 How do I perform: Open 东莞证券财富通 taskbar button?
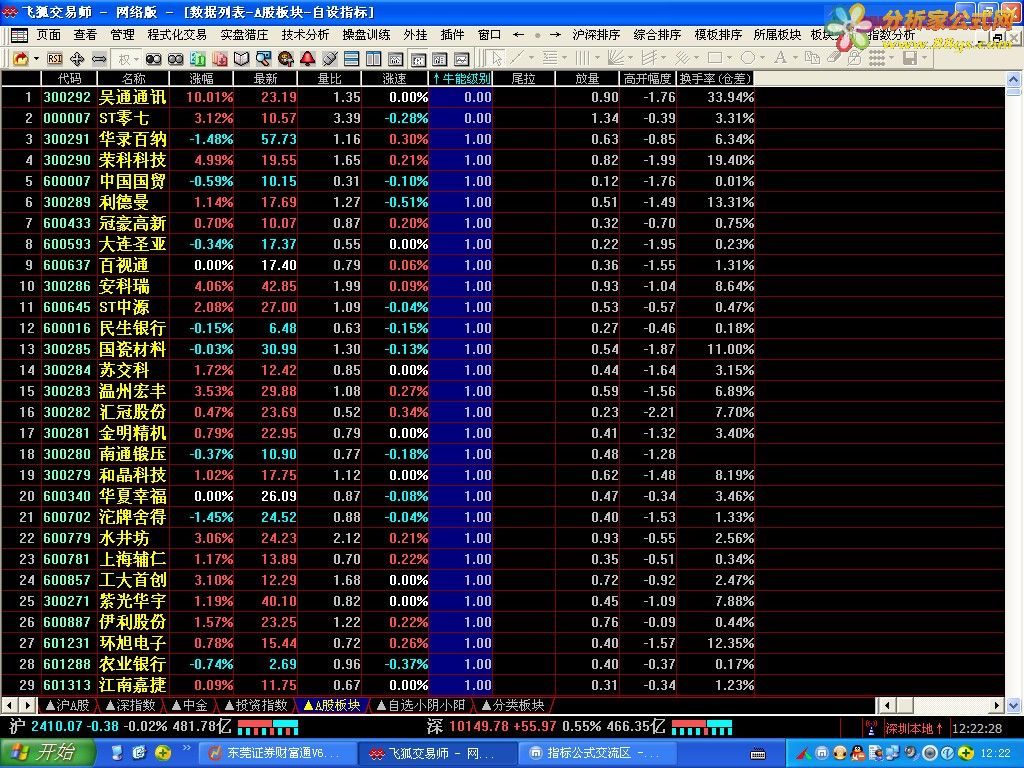point(276,753)
